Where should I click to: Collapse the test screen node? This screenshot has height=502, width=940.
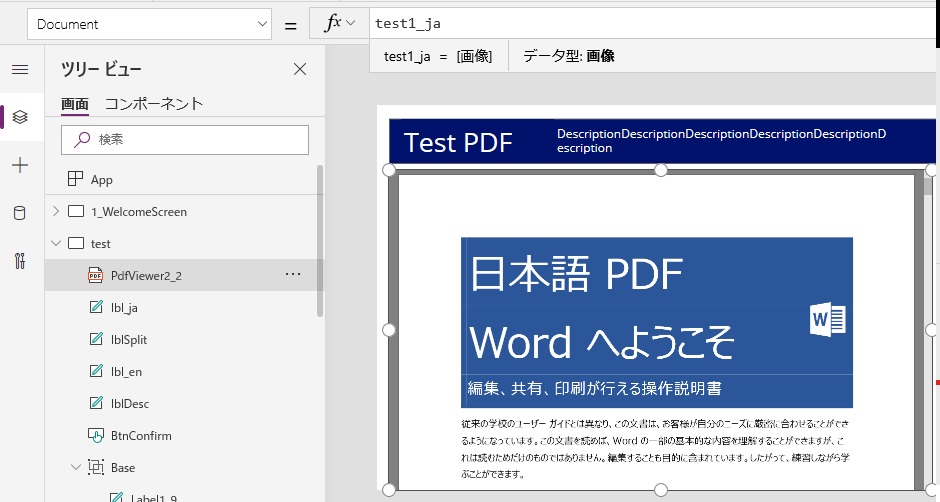tap(56, 243)
